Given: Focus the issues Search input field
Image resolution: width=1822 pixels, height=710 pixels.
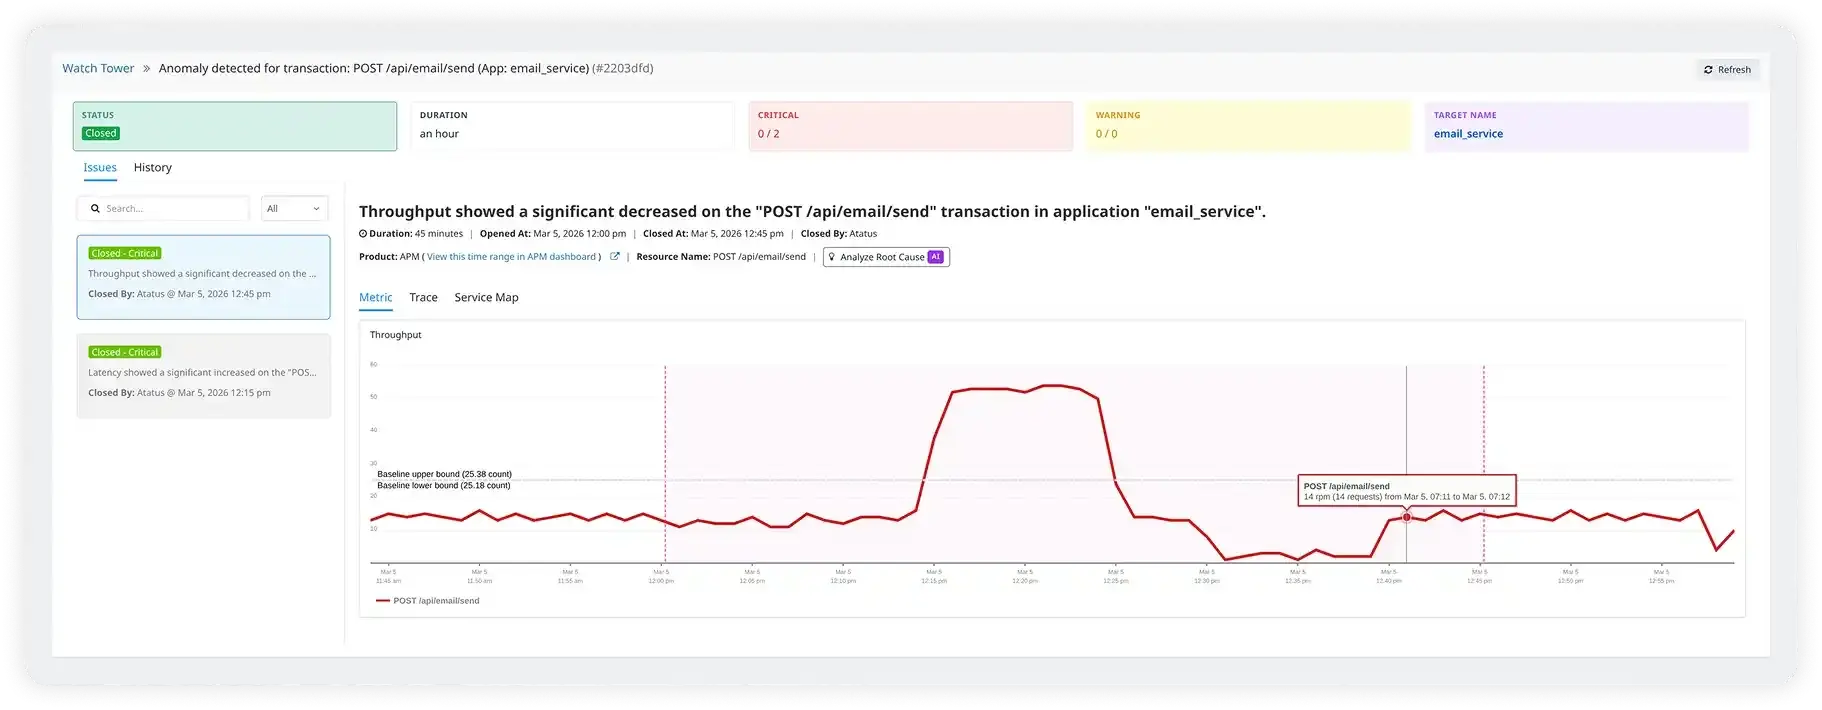Looking at the screenshot, I should pos(172,209).
